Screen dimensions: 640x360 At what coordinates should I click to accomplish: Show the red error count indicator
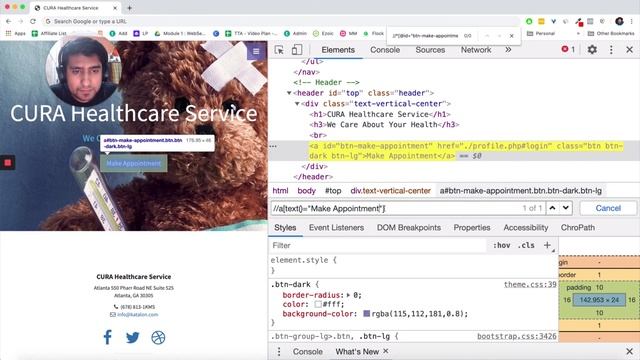pyautogui.click(x=568, y=49)
